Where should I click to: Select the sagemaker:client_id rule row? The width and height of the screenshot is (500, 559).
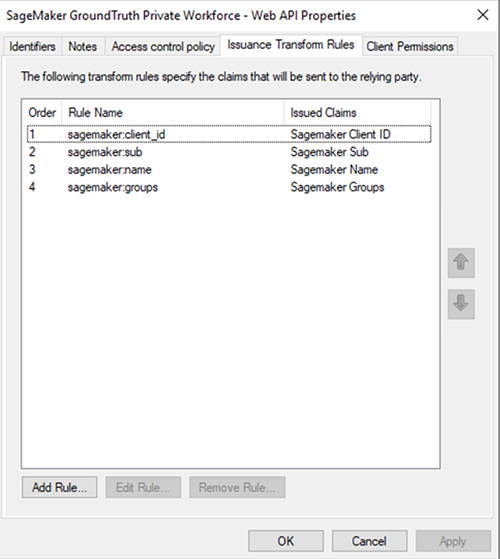(229, 134)
